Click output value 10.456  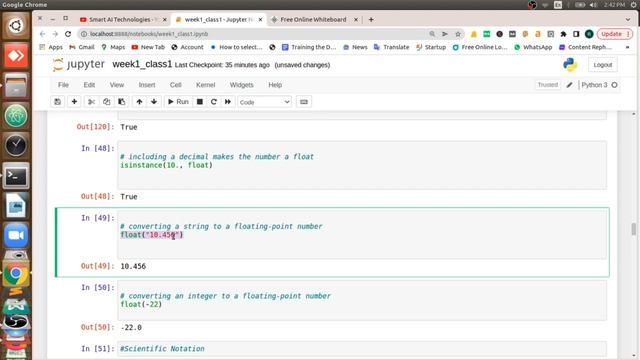(x=133, y=266)
